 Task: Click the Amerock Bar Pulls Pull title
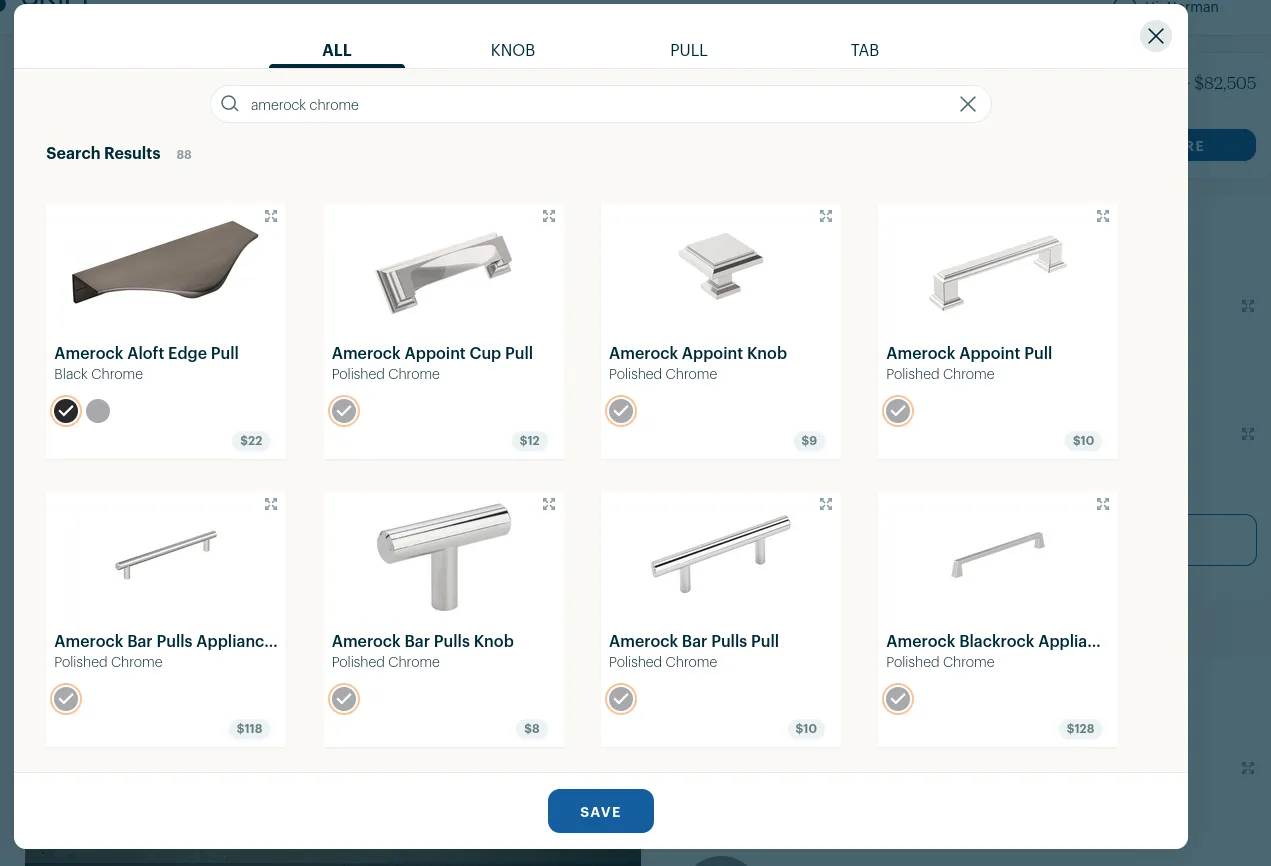tap(694, 641)
